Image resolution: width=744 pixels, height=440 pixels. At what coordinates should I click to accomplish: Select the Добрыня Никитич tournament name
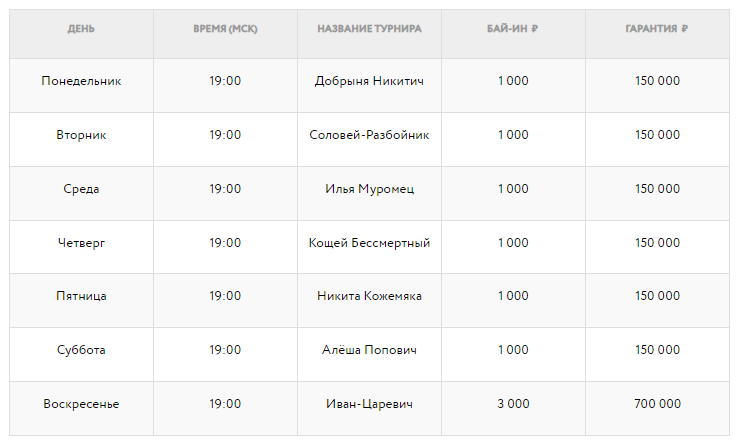369,81
